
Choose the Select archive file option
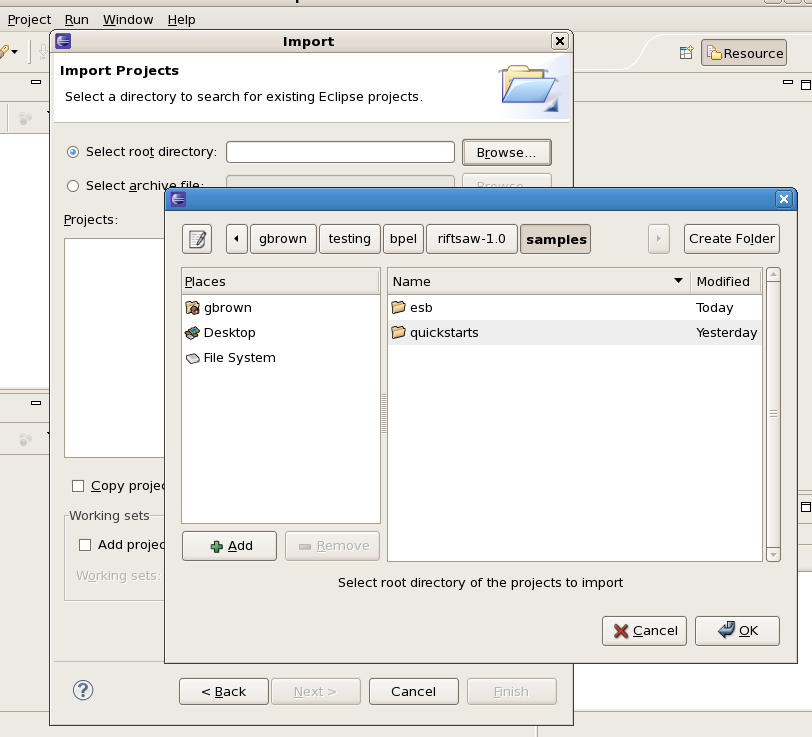(73, 186)
